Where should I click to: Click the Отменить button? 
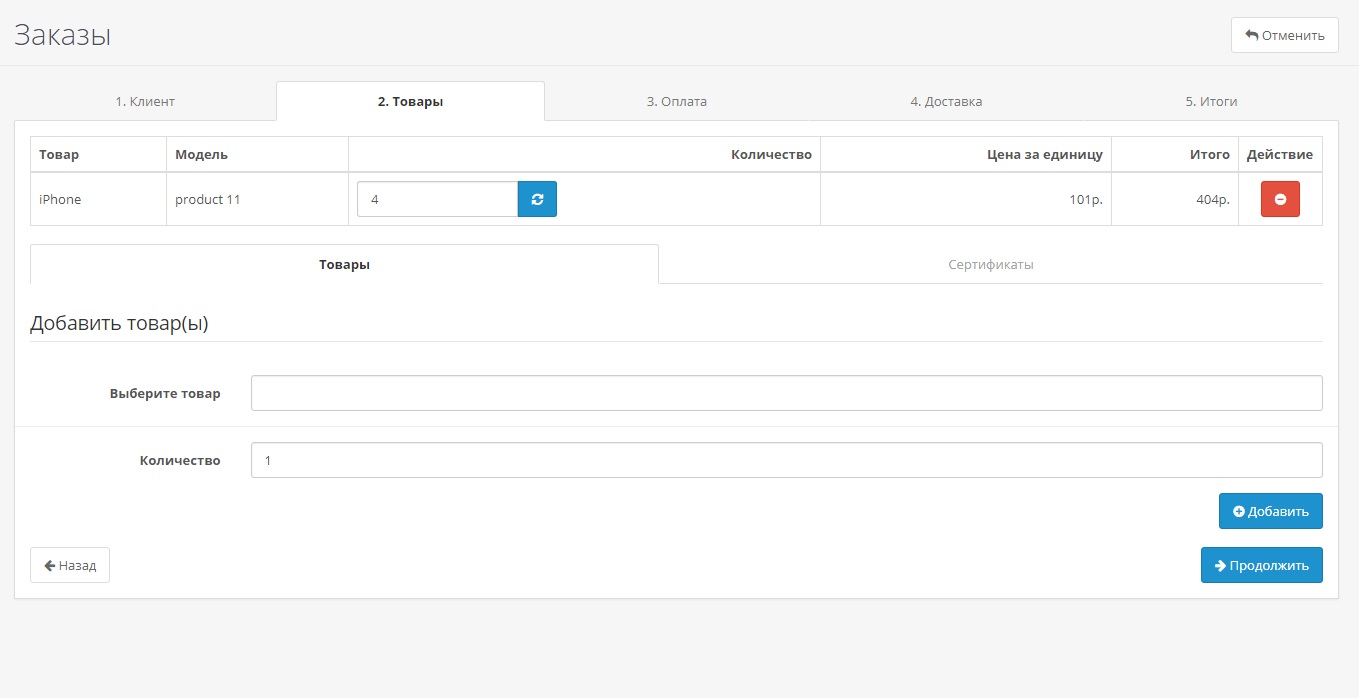click(1284, 35)
